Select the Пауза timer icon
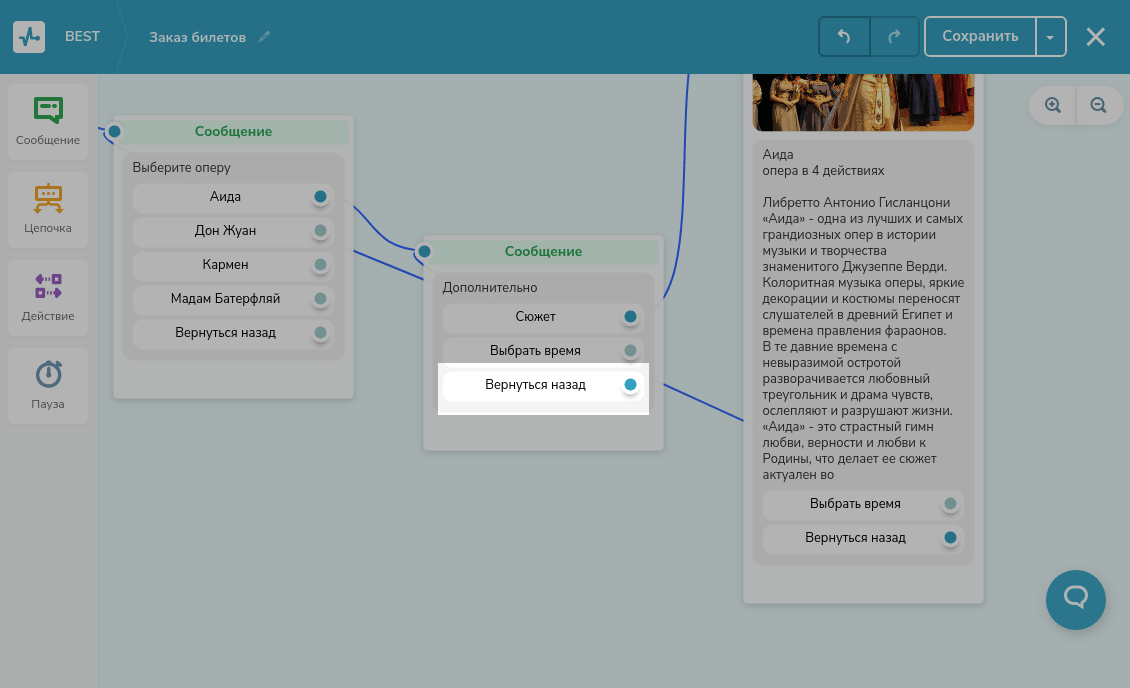This screenshot has height=688, width=1130. click(48, 374)
